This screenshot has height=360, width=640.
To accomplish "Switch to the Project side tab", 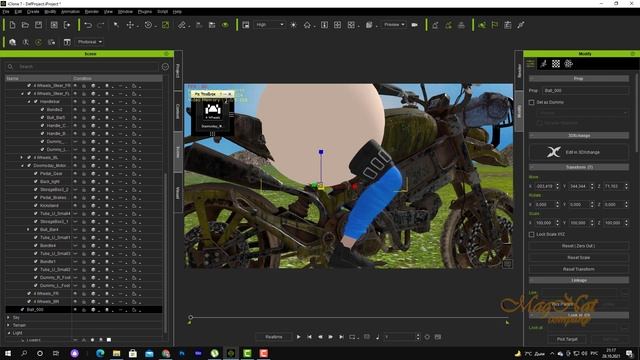I will [178, 71].
